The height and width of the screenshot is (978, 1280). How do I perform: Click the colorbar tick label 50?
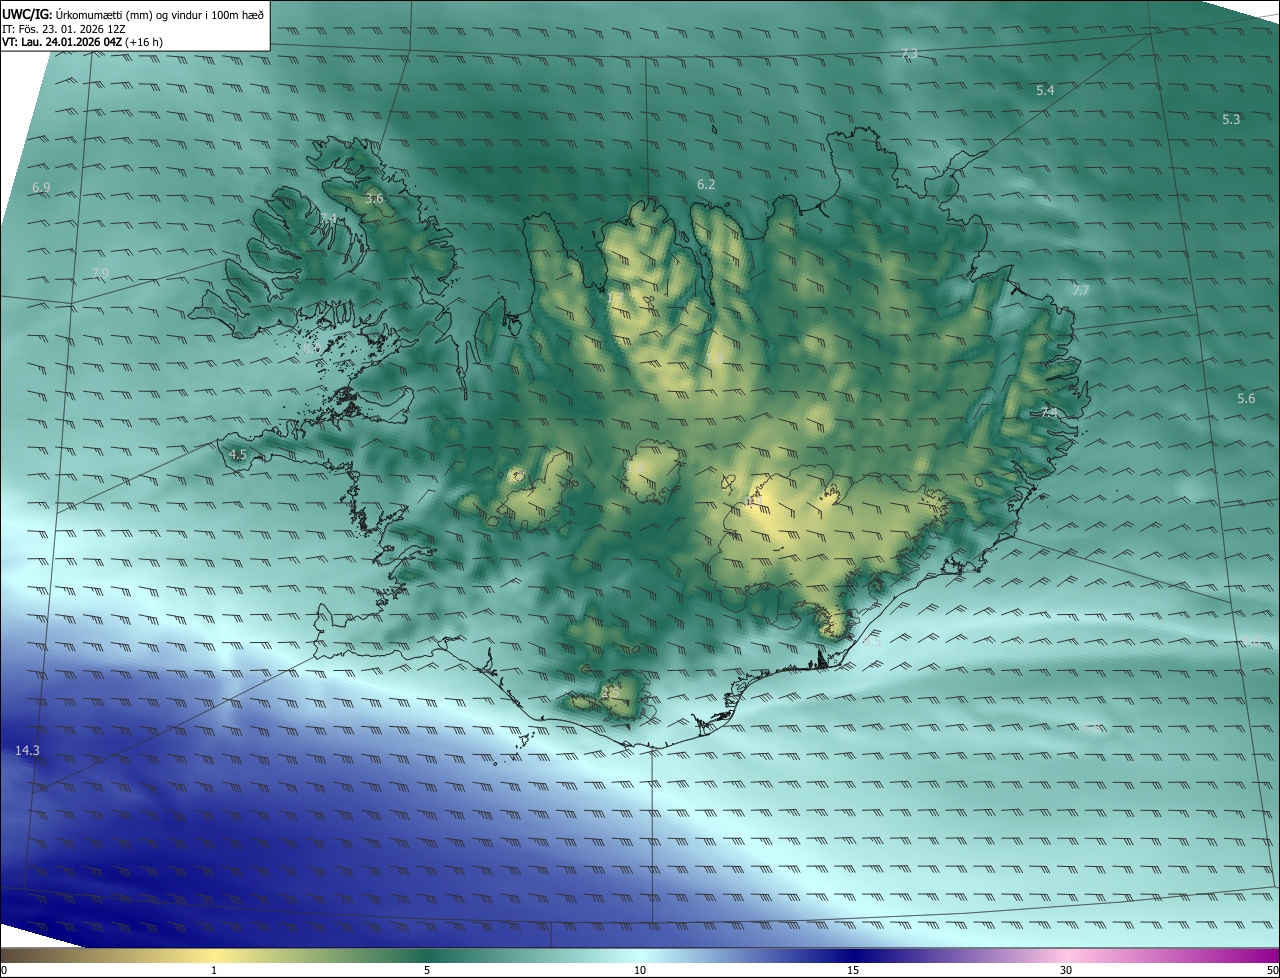tap(1273, 970)
